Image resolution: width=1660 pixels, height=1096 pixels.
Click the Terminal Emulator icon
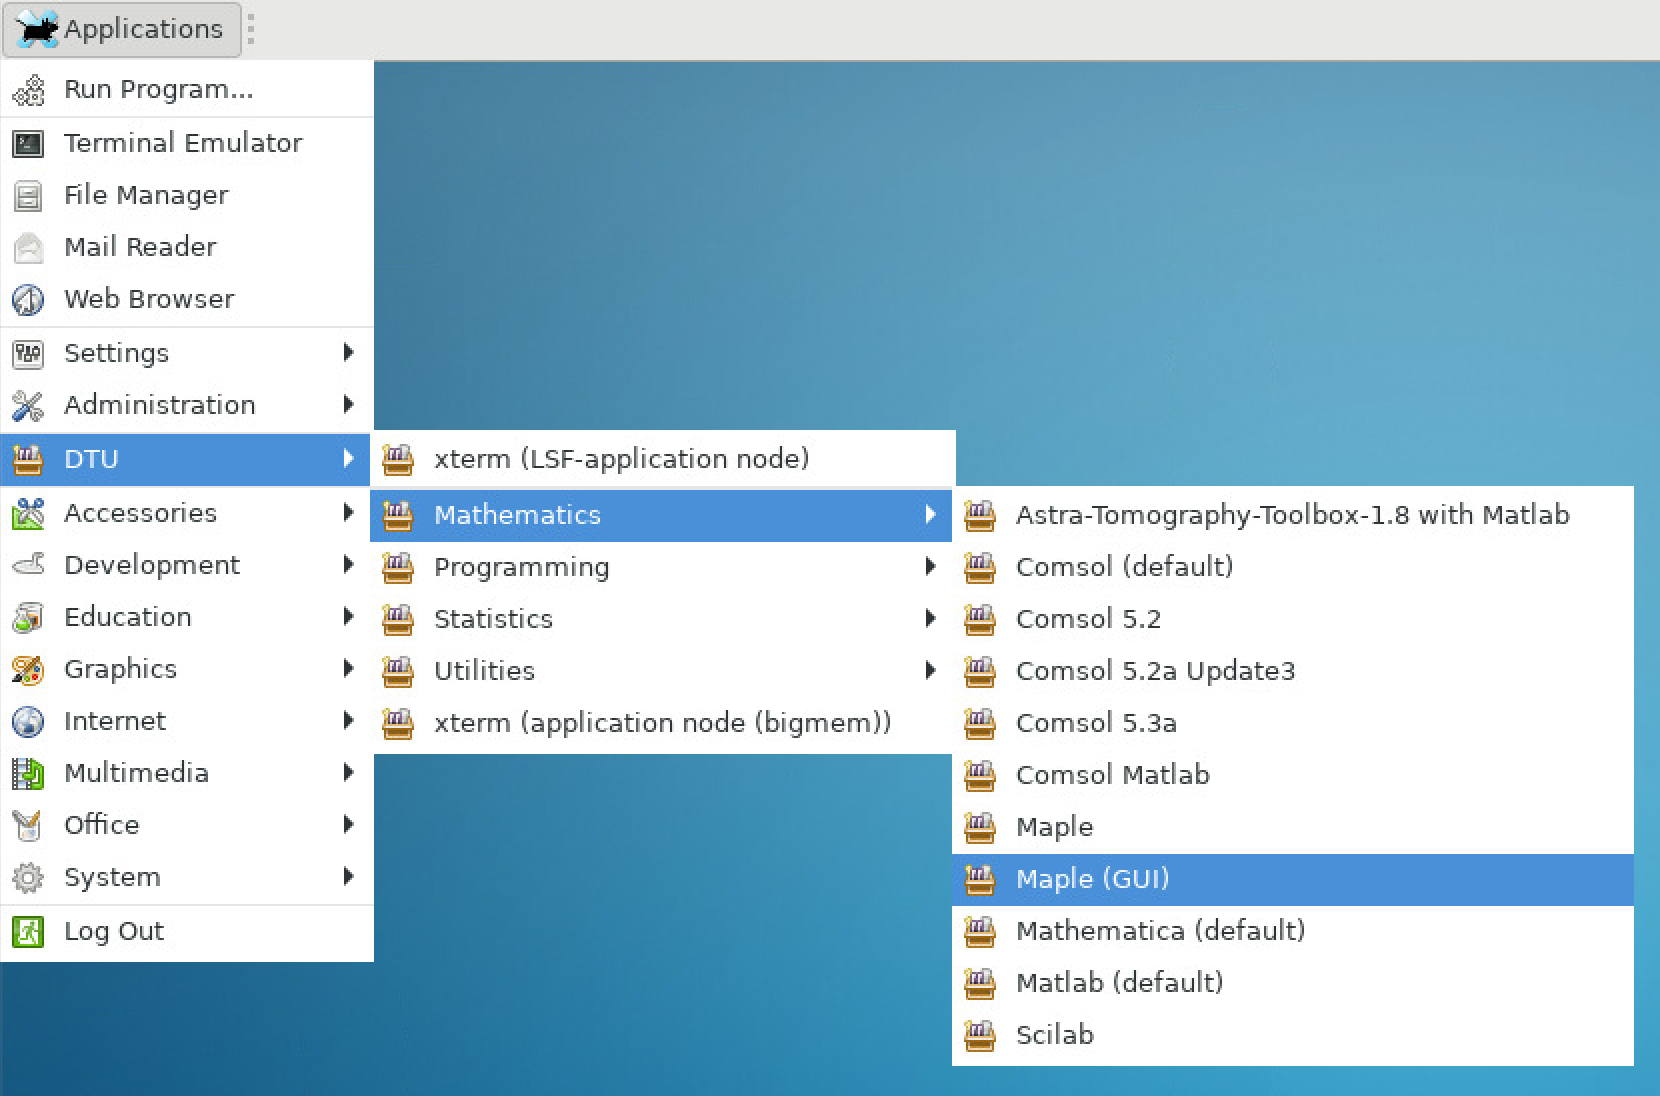click(28, 144)
